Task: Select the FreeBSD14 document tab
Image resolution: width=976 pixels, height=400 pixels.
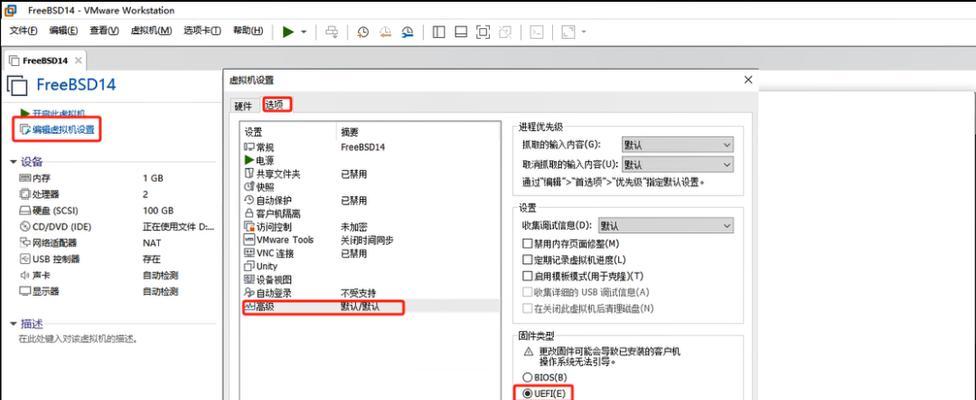Action: point(45,60)
